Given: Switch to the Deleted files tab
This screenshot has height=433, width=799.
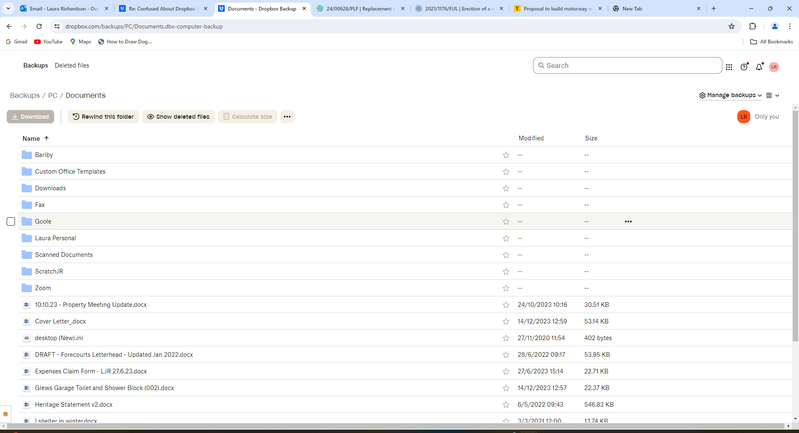Looking at the screenshot, I should pos(72,66).
